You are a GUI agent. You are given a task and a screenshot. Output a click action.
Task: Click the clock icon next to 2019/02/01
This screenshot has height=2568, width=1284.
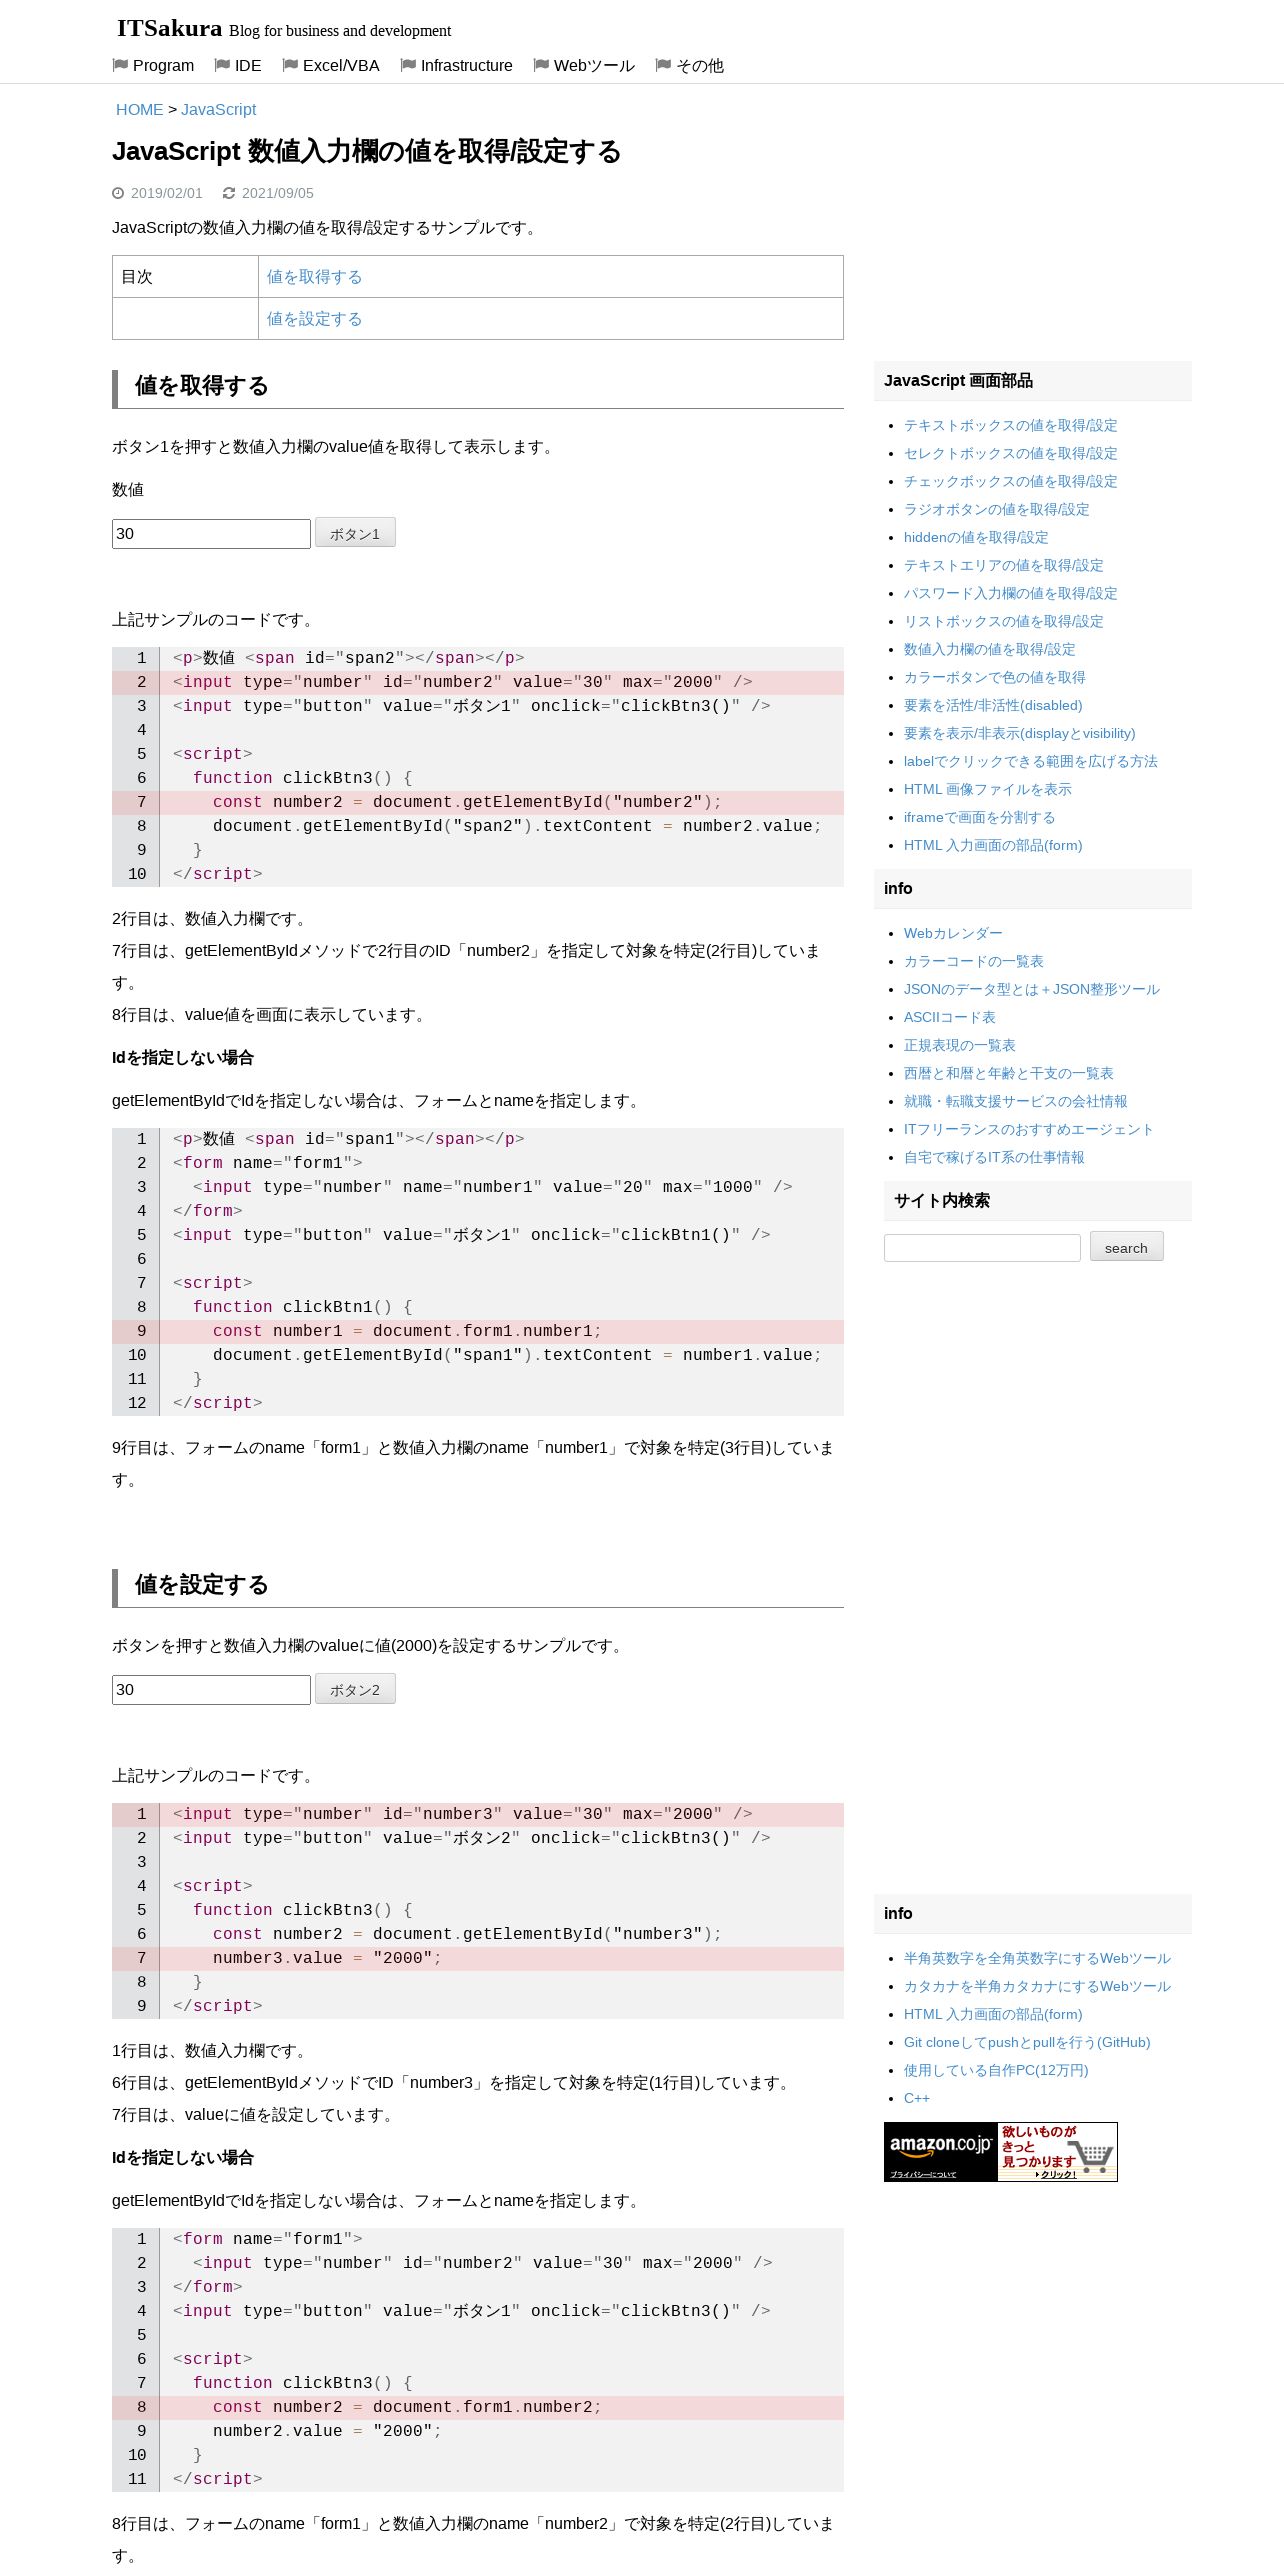(118, 193)
